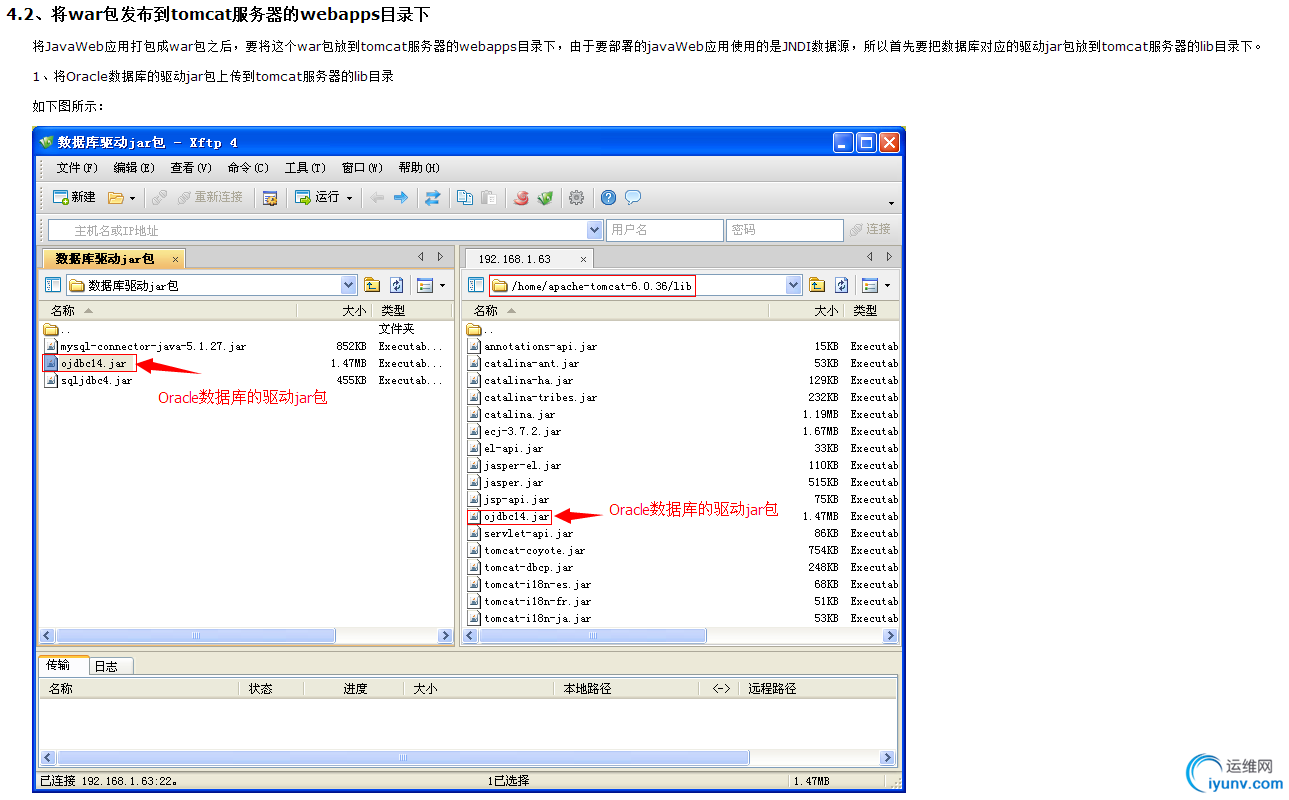Open the 文件(F) menu
1289x800 pixels.
(x=77, y=168)
